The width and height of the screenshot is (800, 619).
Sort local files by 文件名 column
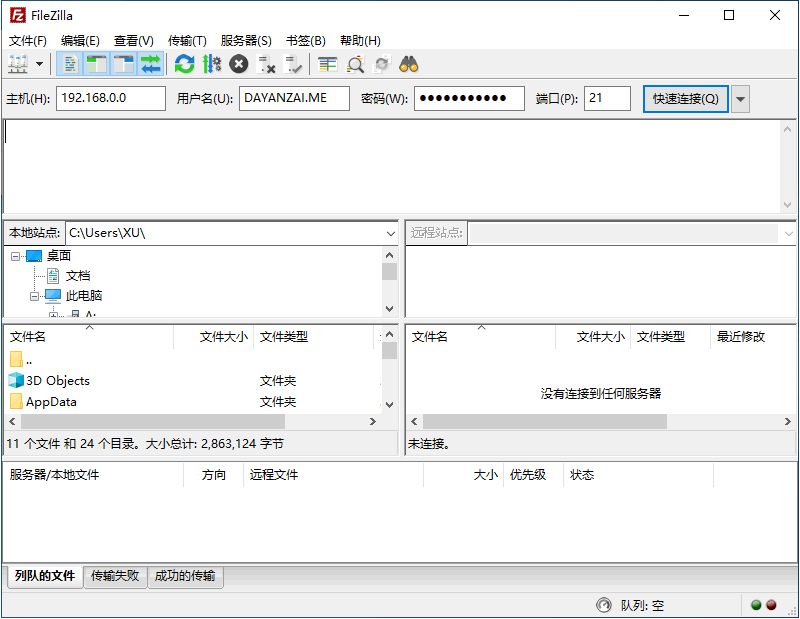89,337
